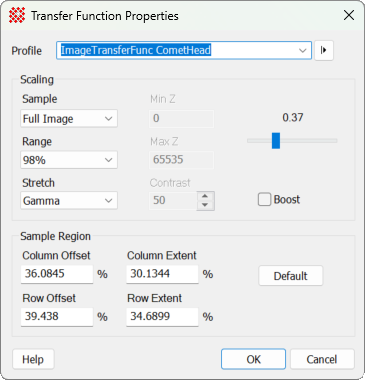Click the Row Extent input field
The height and width of the screenshot is (380, 365).
[162, 317]
